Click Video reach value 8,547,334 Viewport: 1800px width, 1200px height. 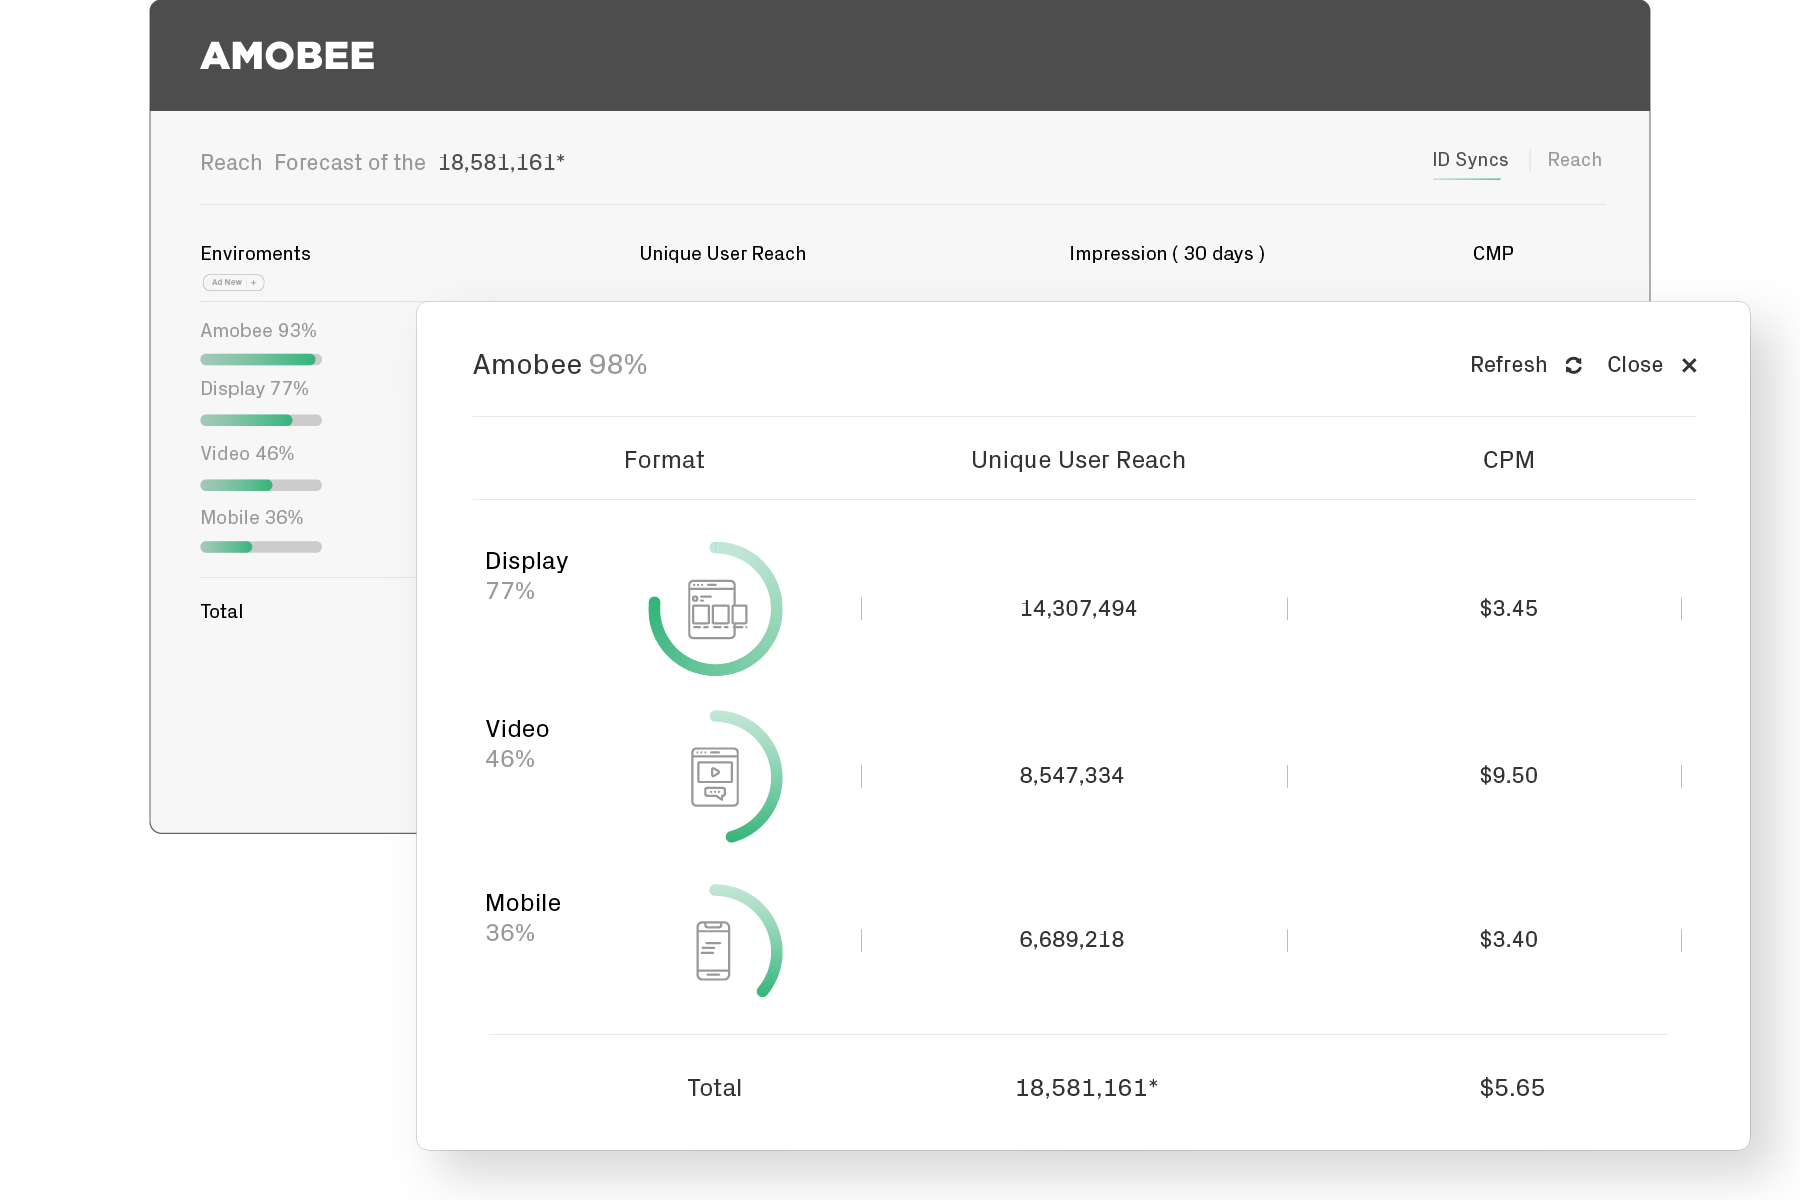tap(1071, 776)
